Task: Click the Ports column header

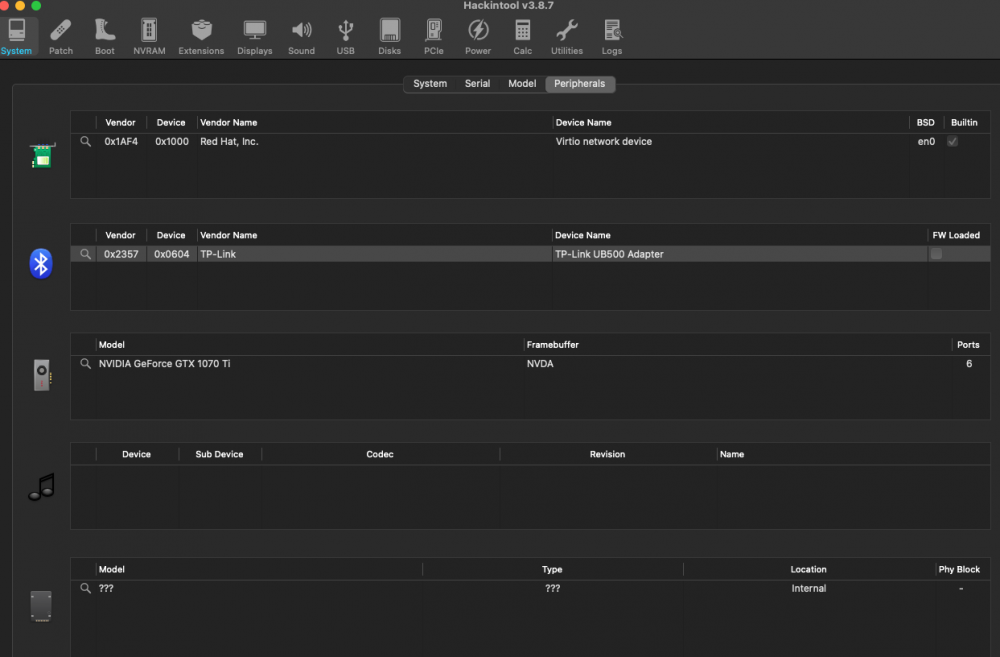Action: tap(968, 344)
